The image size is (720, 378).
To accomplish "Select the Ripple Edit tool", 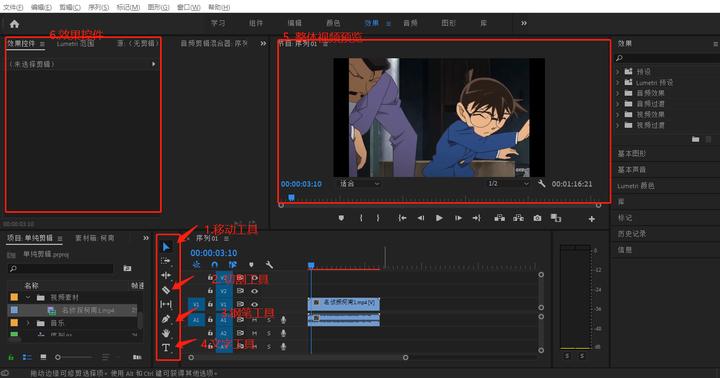I will (166, 275).
